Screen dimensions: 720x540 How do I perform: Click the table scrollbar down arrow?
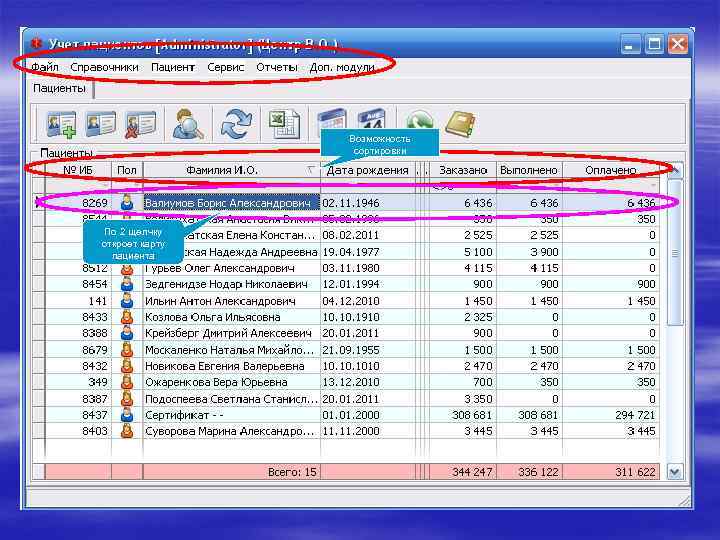tap(675, 472)
